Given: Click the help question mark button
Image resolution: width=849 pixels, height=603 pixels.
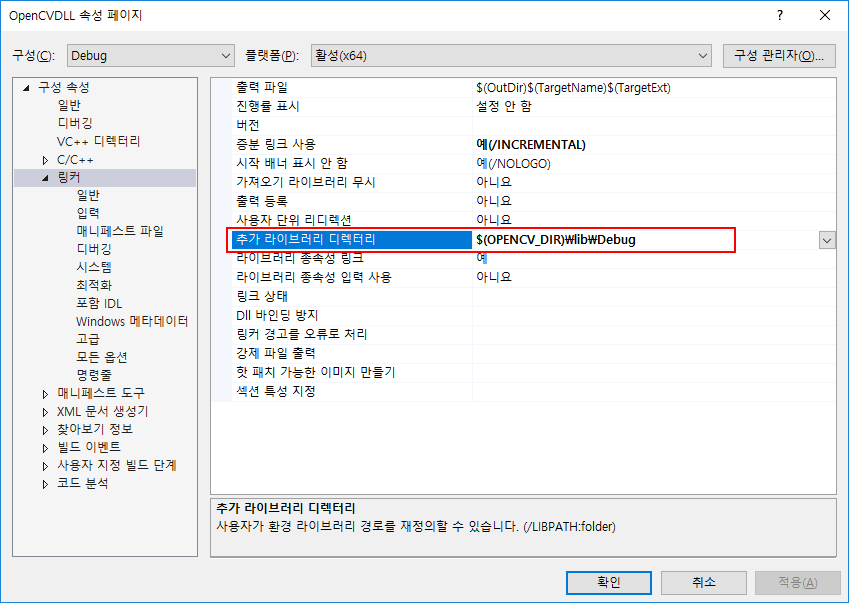Looking at the screenshot, I should click(780, 15).
